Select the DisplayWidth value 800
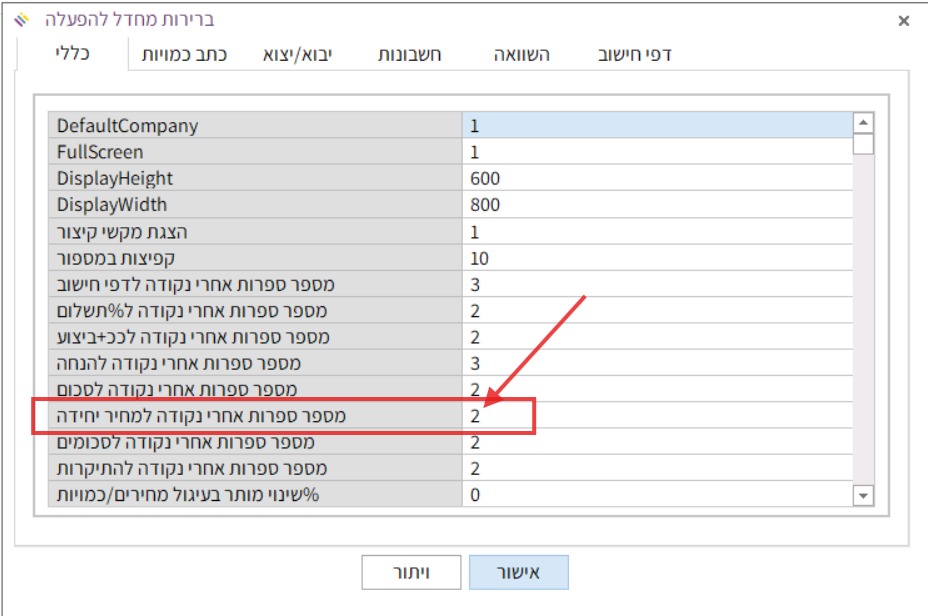Screen dimensions: 928x616 (x=655, y=205)
